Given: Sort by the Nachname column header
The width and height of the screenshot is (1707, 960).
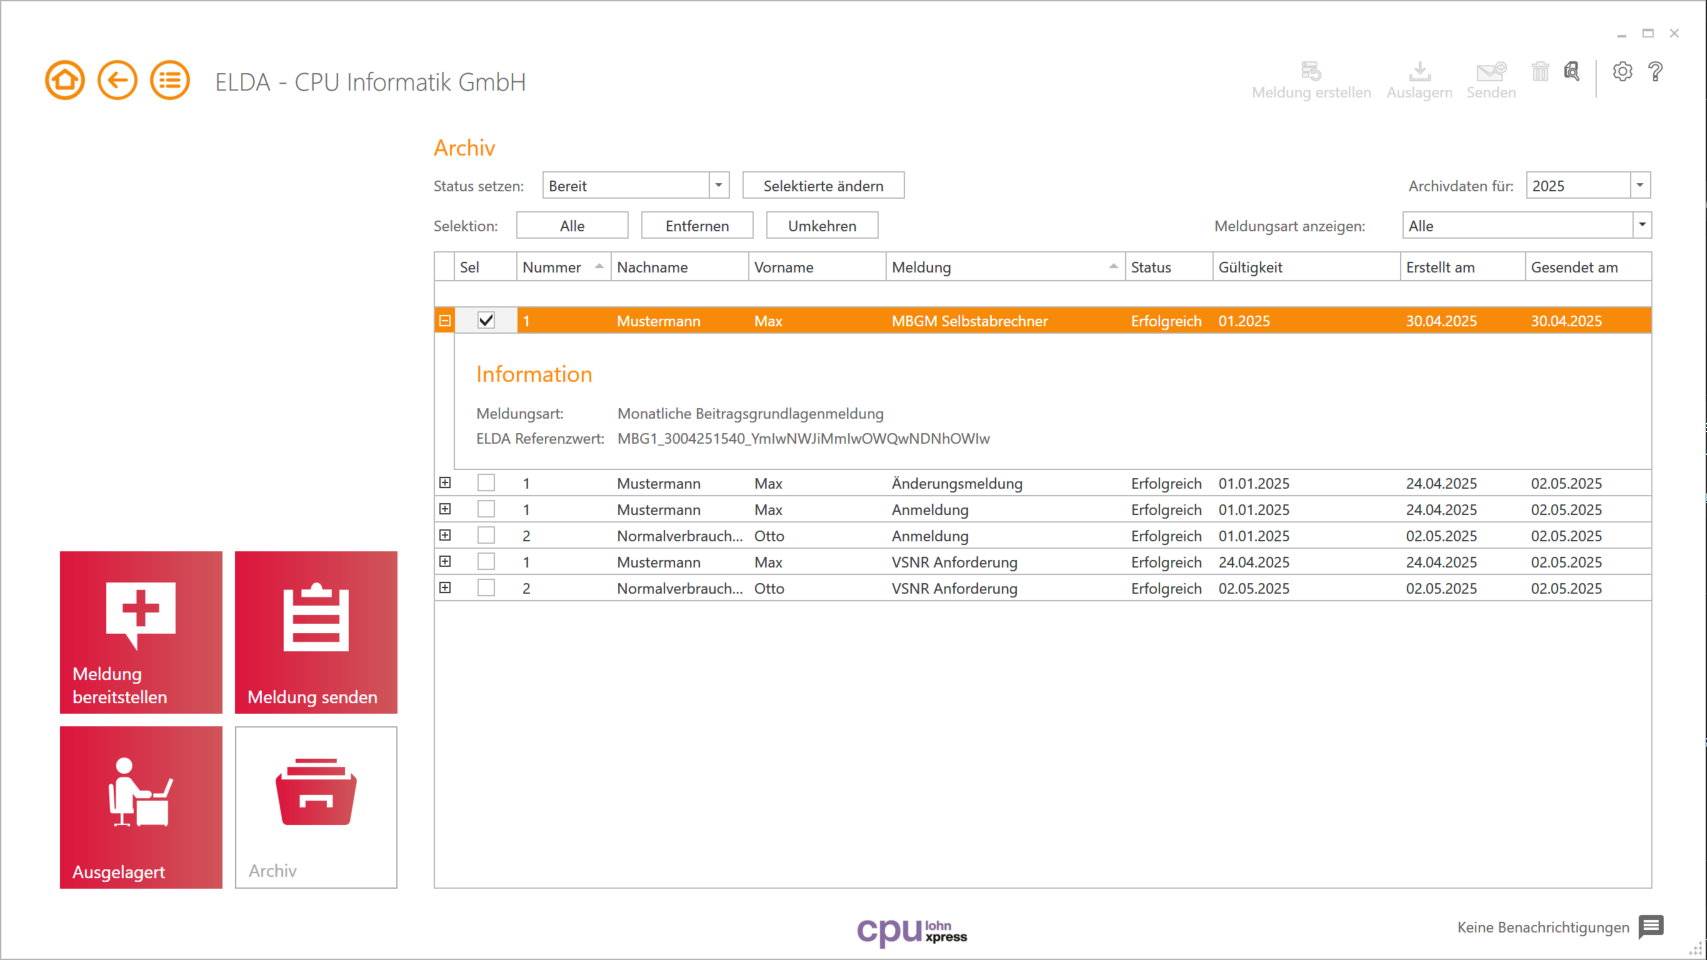Looking at the screenshot, I should click(x=679, y=267).
